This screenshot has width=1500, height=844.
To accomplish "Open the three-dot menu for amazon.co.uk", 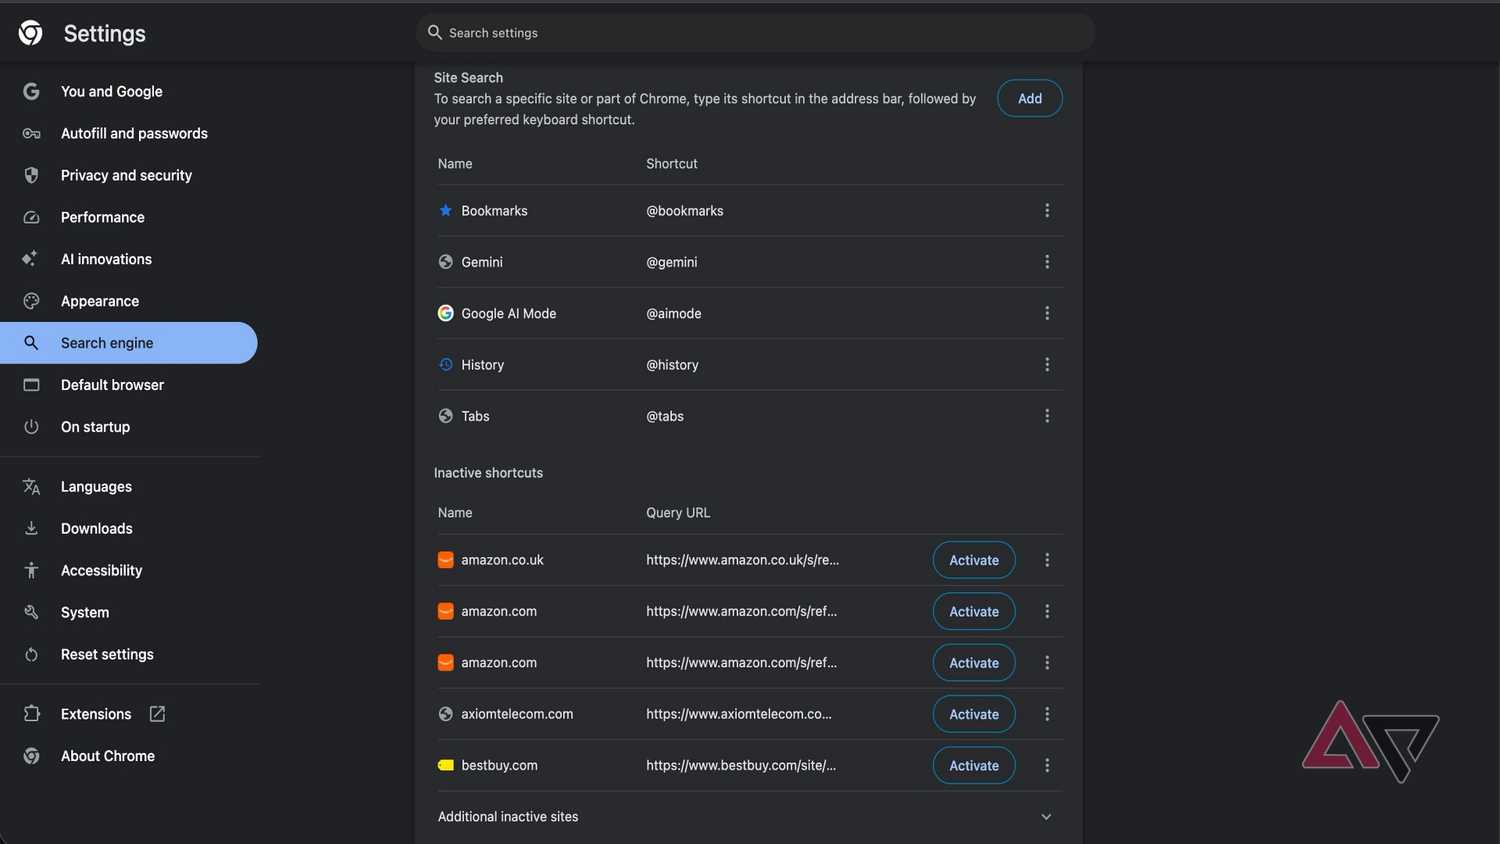I will click(1047, 560).
